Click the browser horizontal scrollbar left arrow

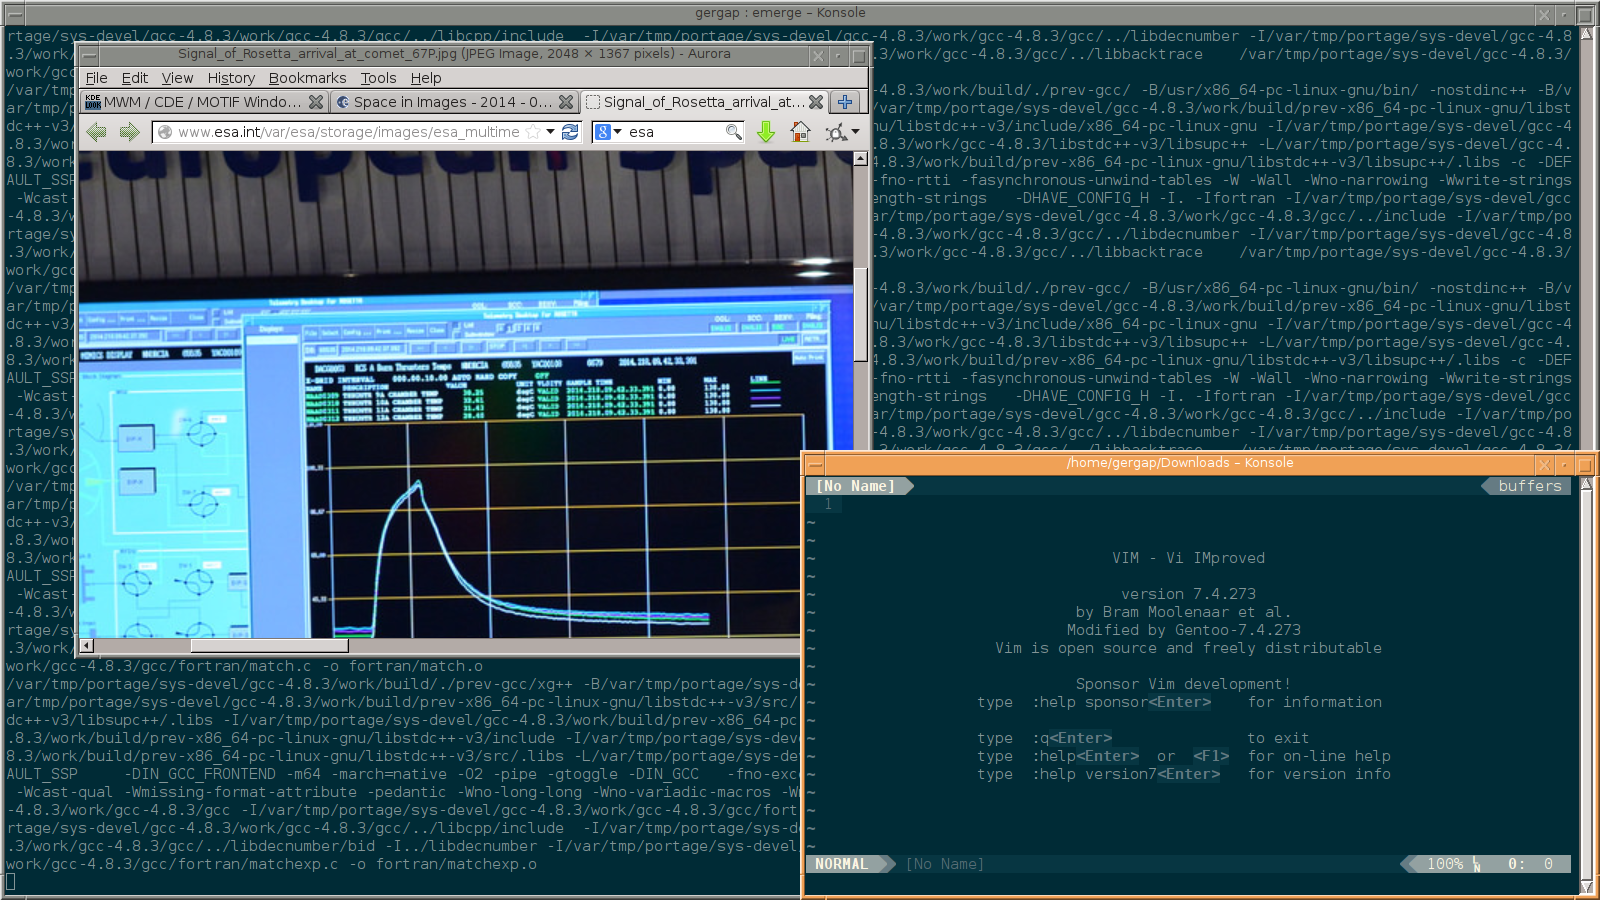click(87, 645)
